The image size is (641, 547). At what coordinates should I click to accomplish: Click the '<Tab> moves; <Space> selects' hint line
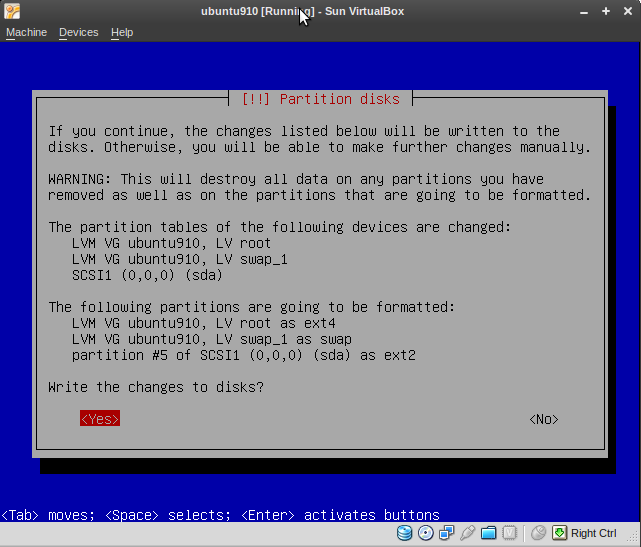(221, 515)
